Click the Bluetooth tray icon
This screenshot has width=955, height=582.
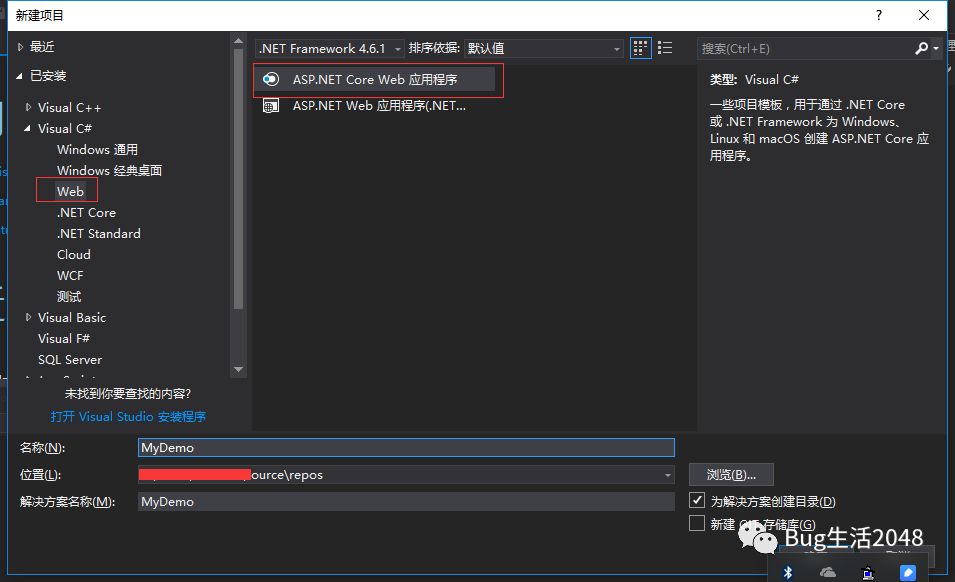coord(788,572)
